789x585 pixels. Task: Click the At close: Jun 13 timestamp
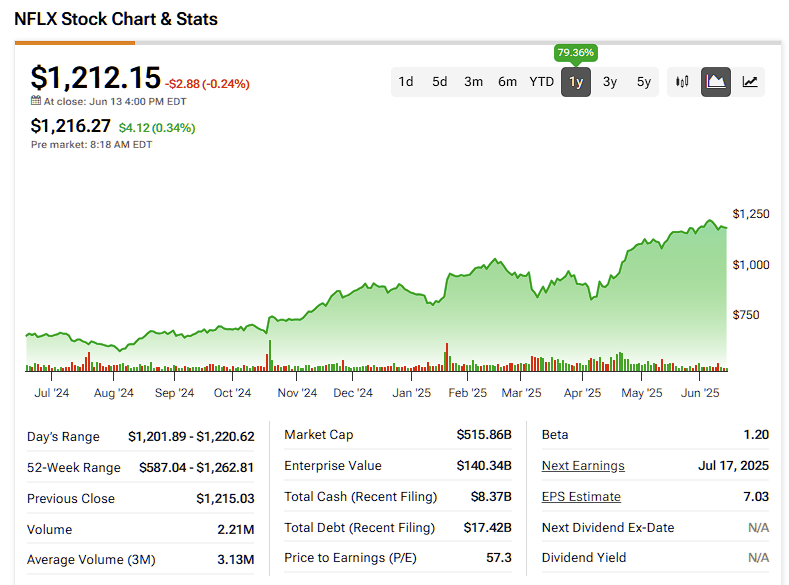tap(115, 102)
